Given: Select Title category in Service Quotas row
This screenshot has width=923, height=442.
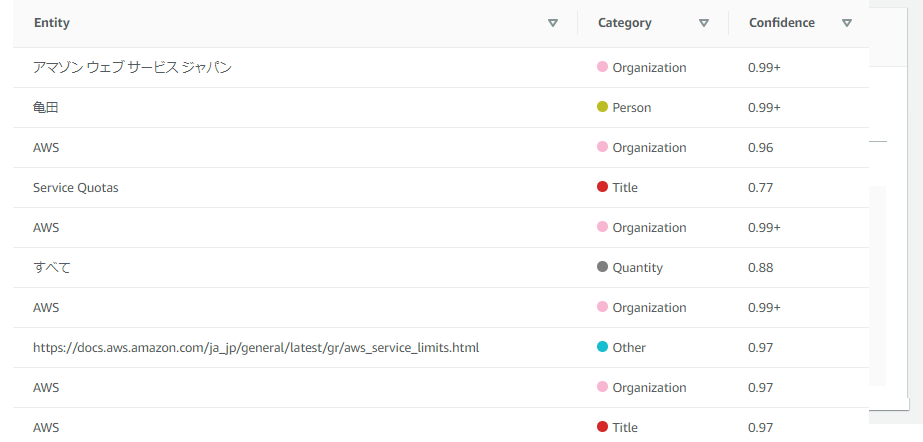Looking at the screenshot, I should coord(625,188).
